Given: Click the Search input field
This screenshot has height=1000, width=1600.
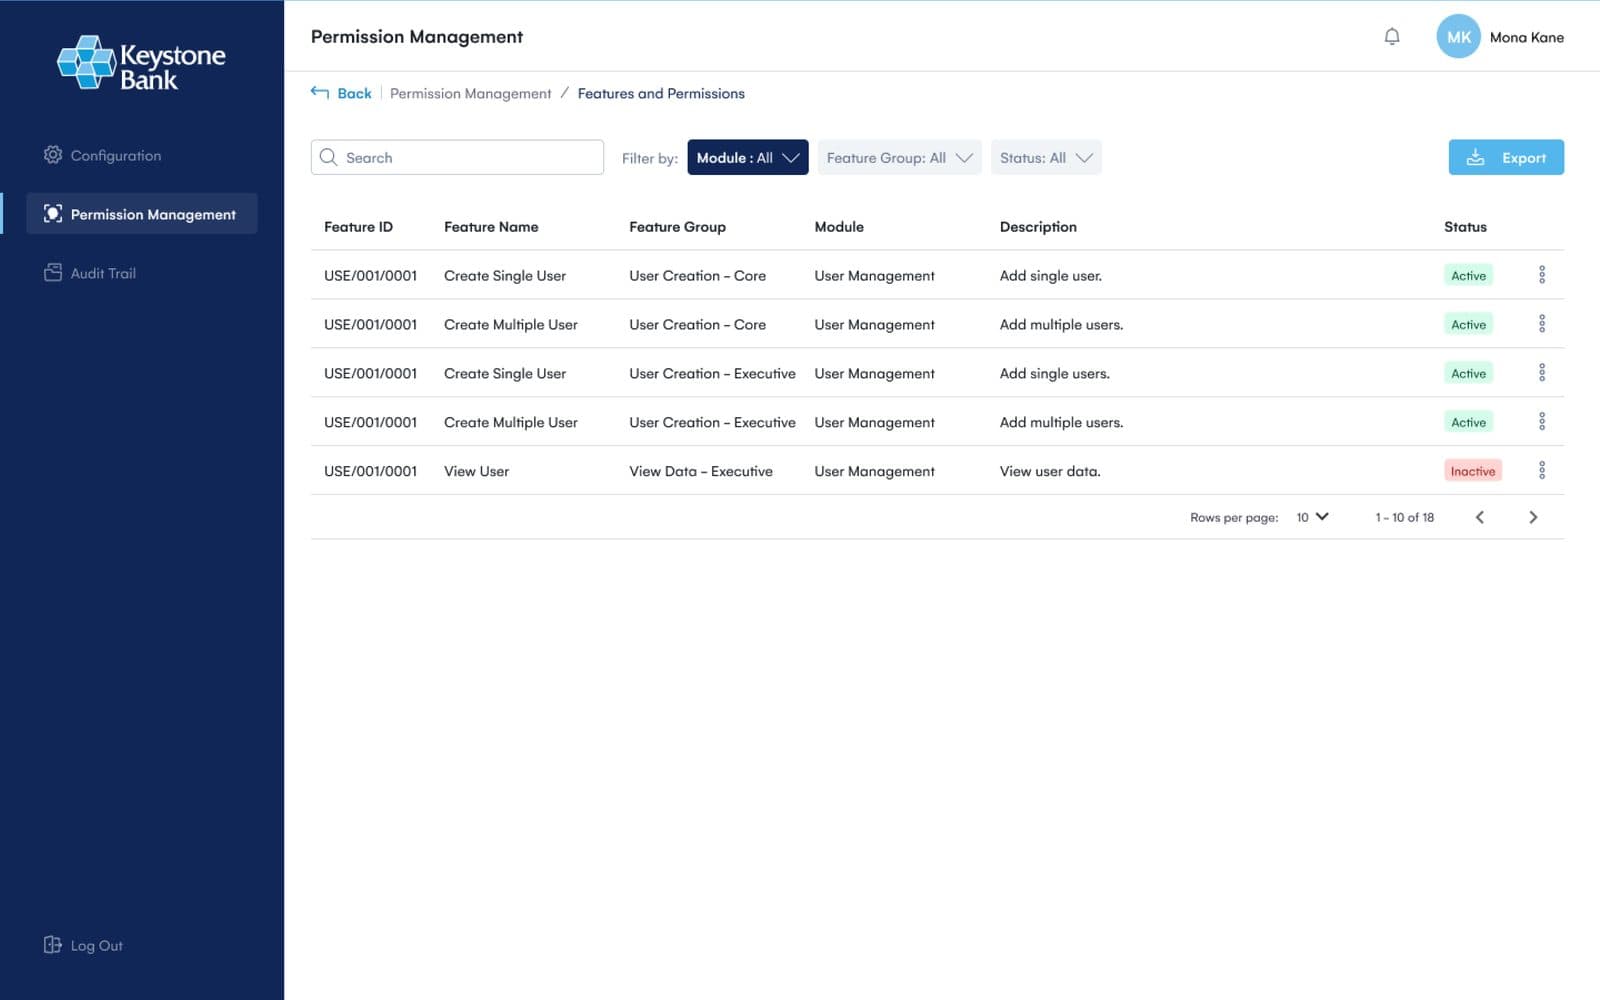Looking at the screenshot, I should point(457,157).
